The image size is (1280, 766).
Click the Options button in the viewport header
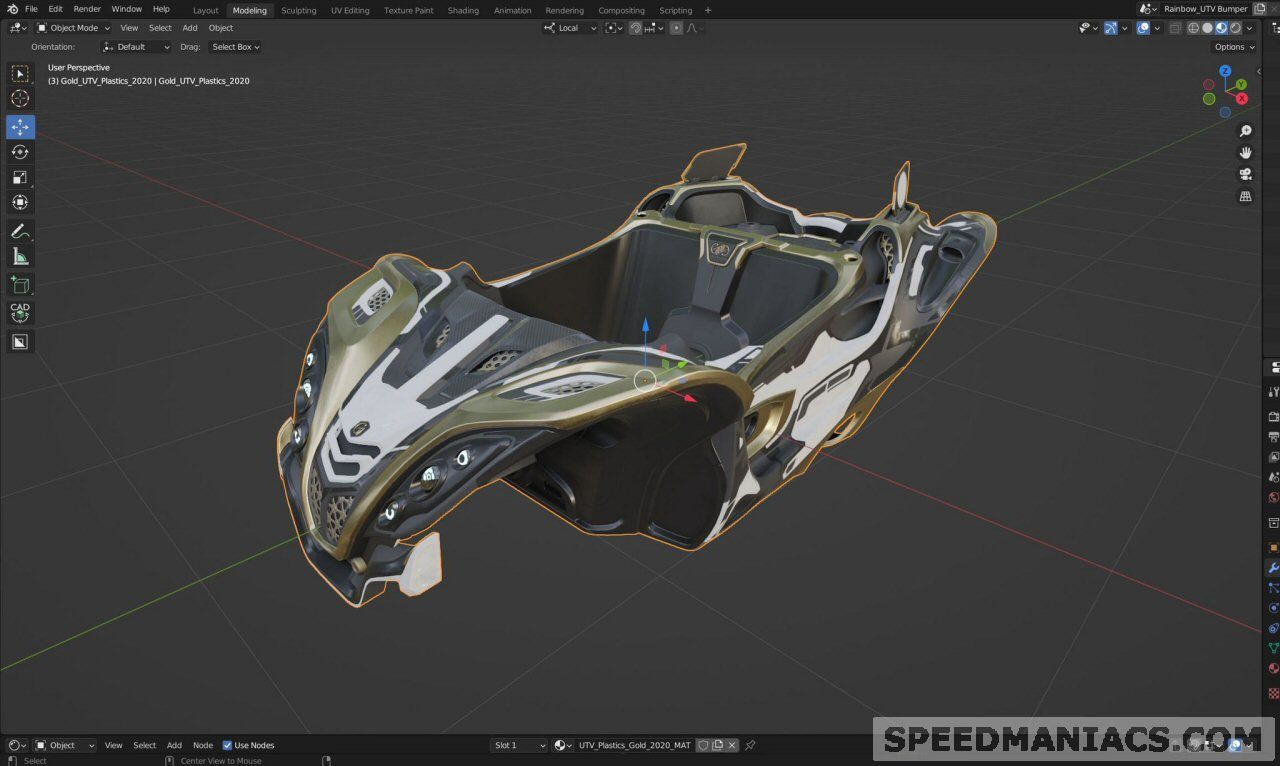pyautogui.click(x=1233, y=47)
